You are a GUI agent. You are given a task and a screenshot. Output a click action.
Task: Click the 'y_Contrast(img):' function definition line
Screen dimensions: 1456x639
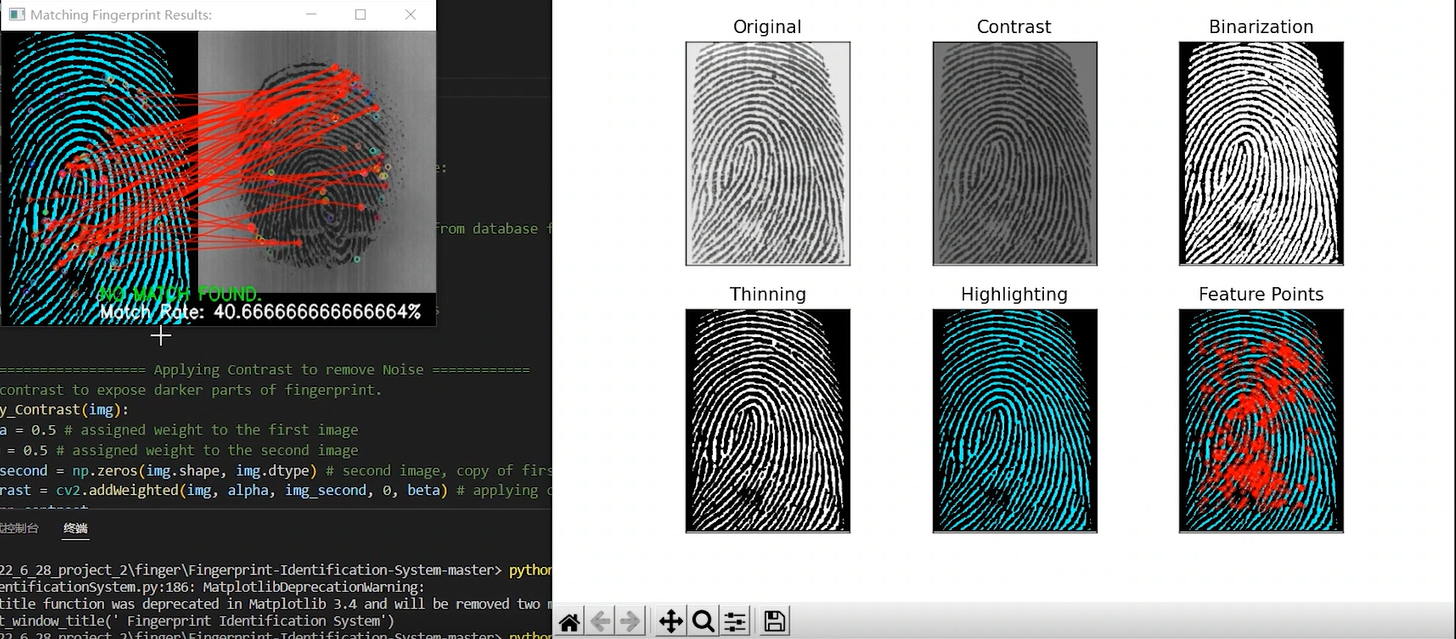pyautogui.click(x=64, y=410)
